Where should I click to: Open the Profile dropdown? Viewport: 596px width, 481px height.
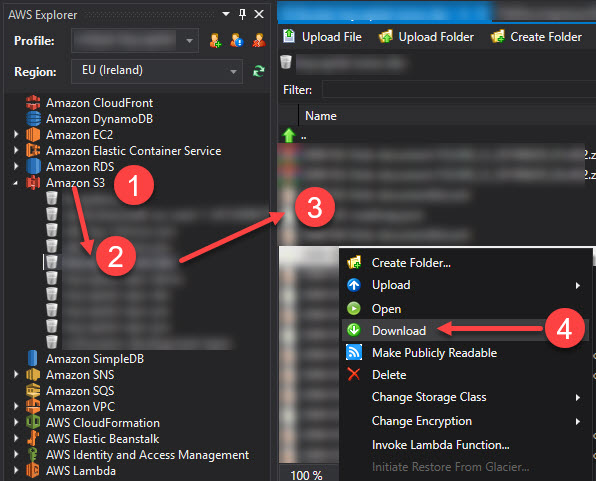(189, 40)
